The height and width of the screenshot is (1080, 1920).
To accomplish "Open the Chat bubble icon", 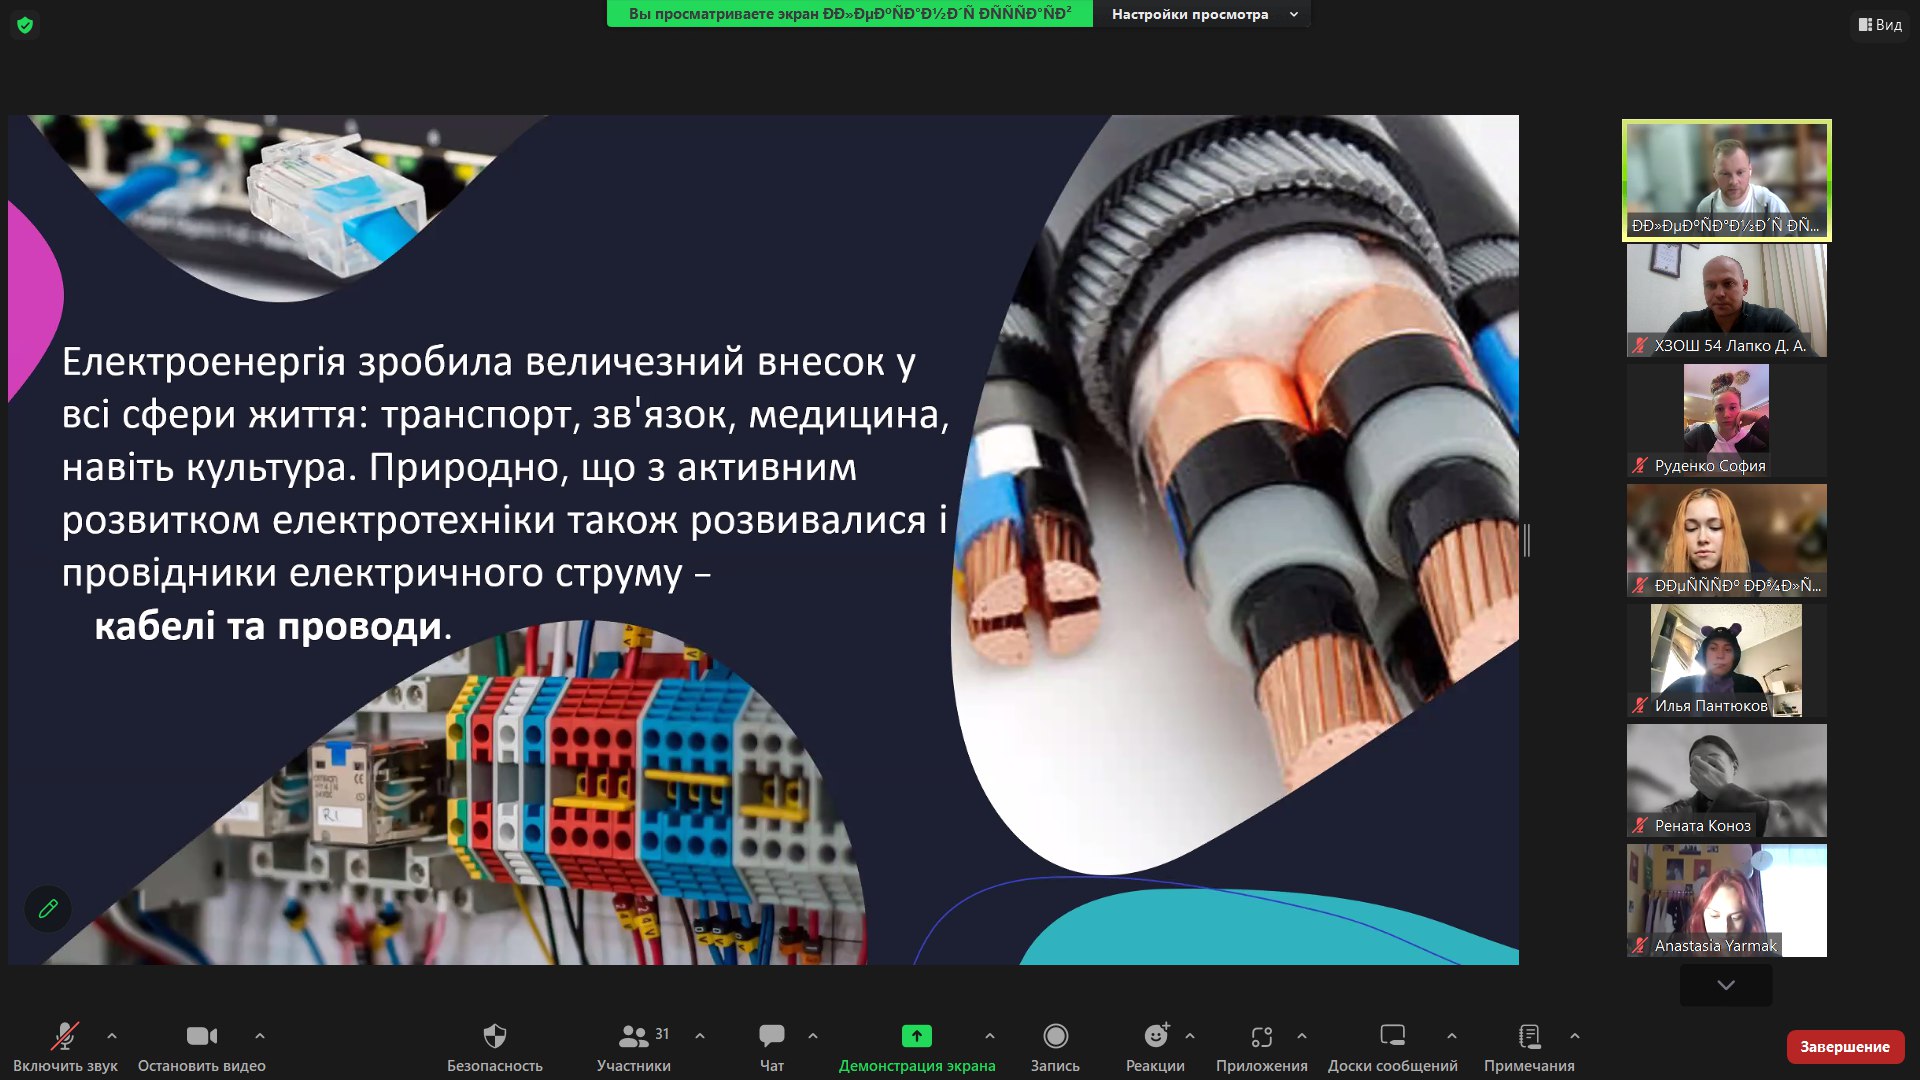I will [x=771, y=1036].
